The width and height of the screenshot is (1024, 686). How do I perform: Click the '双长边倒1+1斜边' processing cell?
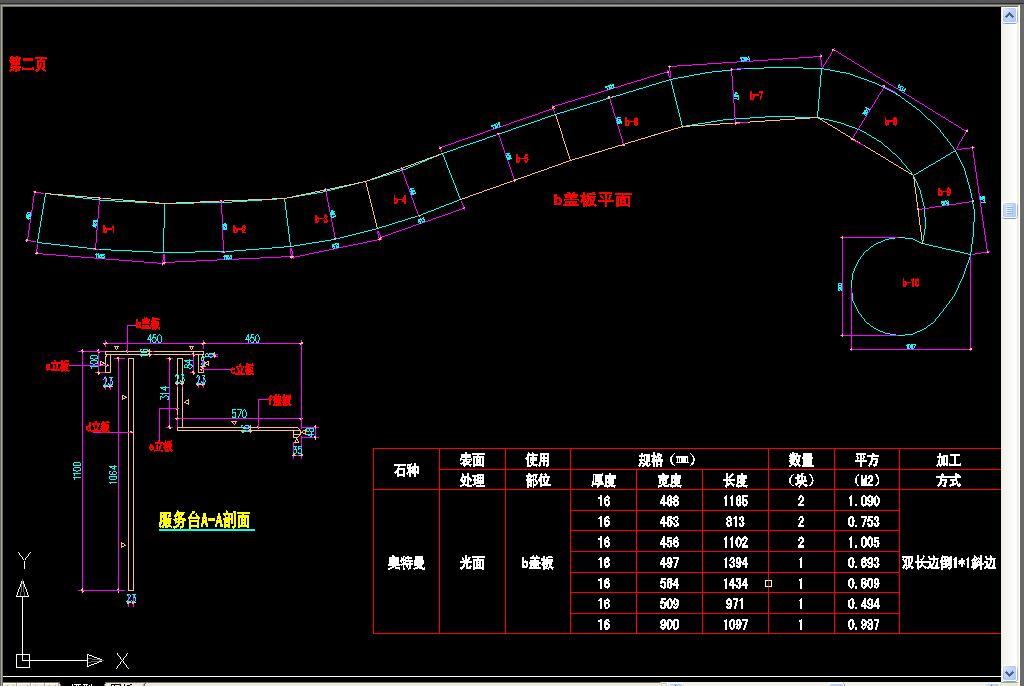pyautogui.click(x=948, y=563)
